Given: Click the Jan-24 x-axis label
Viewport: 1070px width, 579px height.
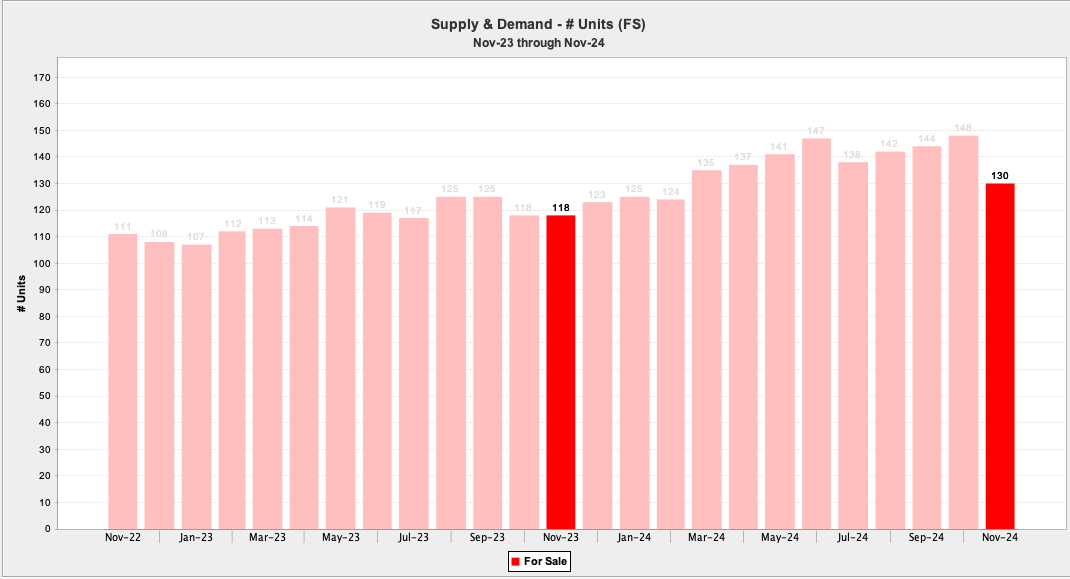Looking at the screenshot, I should (x=634, y=537).
